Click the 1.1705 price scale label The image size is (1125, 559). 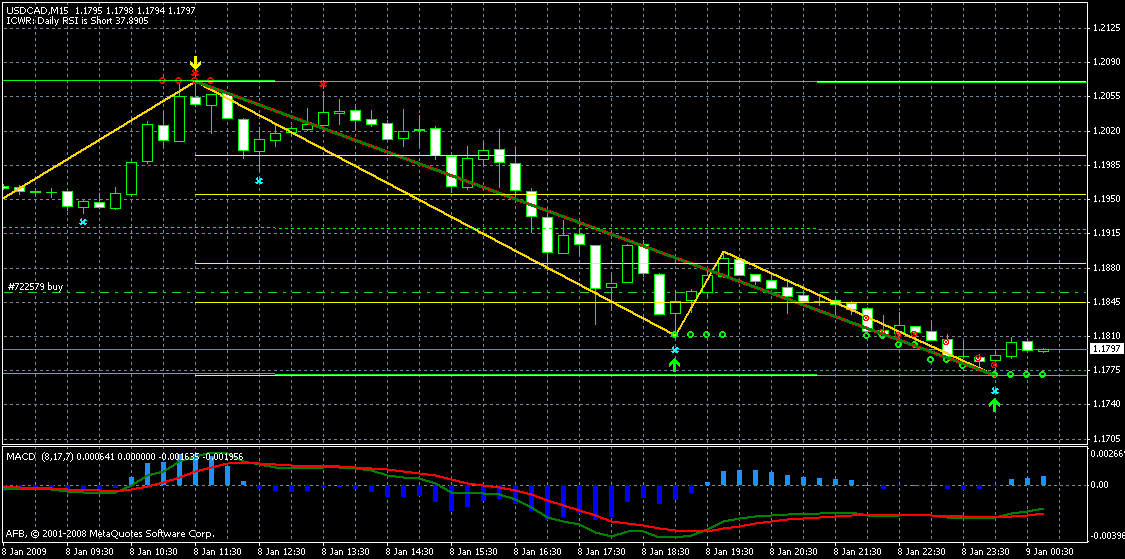tap(1104, 439)
